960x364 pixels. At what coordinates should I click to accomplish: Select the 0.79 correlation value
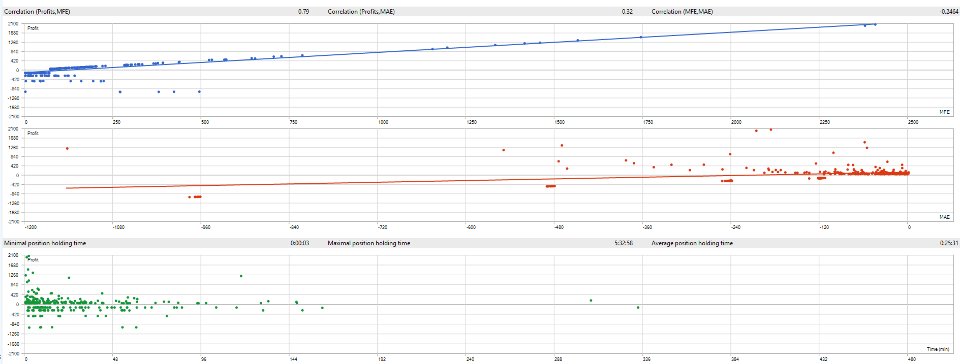(x=303, y=12)
